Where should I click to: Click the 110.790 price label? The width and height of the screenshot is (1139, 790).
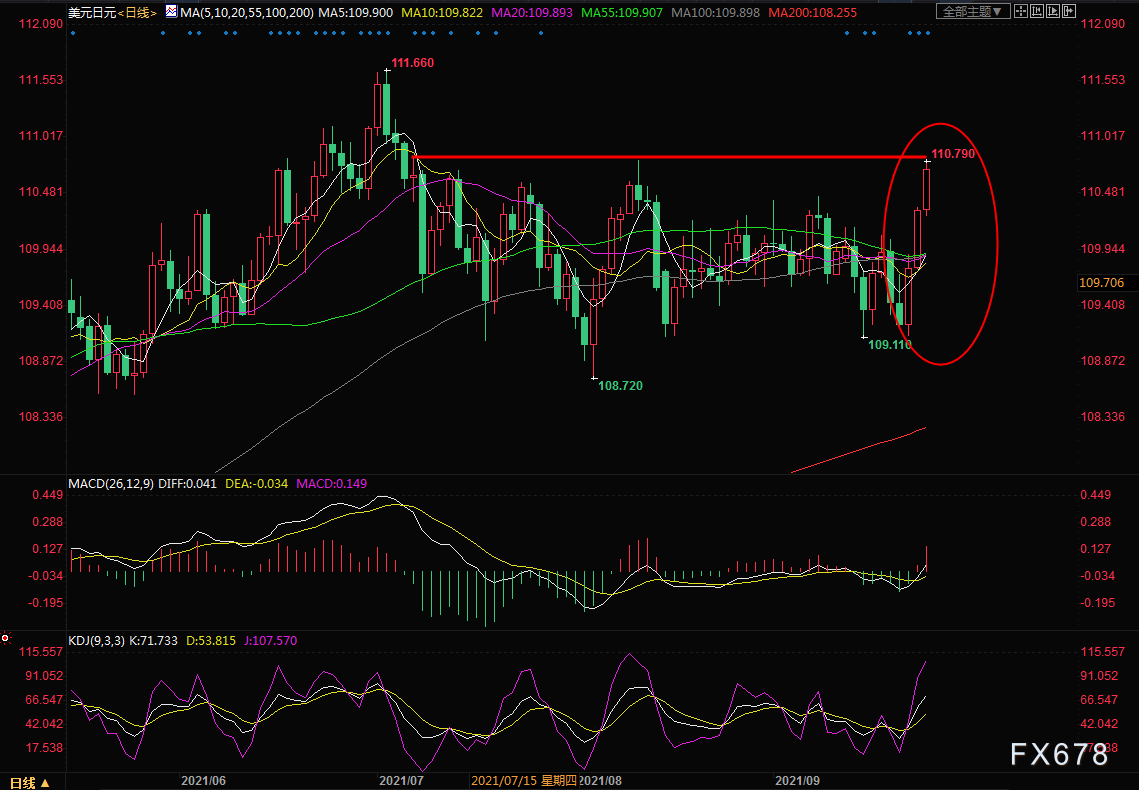click(x=952, y=154)
